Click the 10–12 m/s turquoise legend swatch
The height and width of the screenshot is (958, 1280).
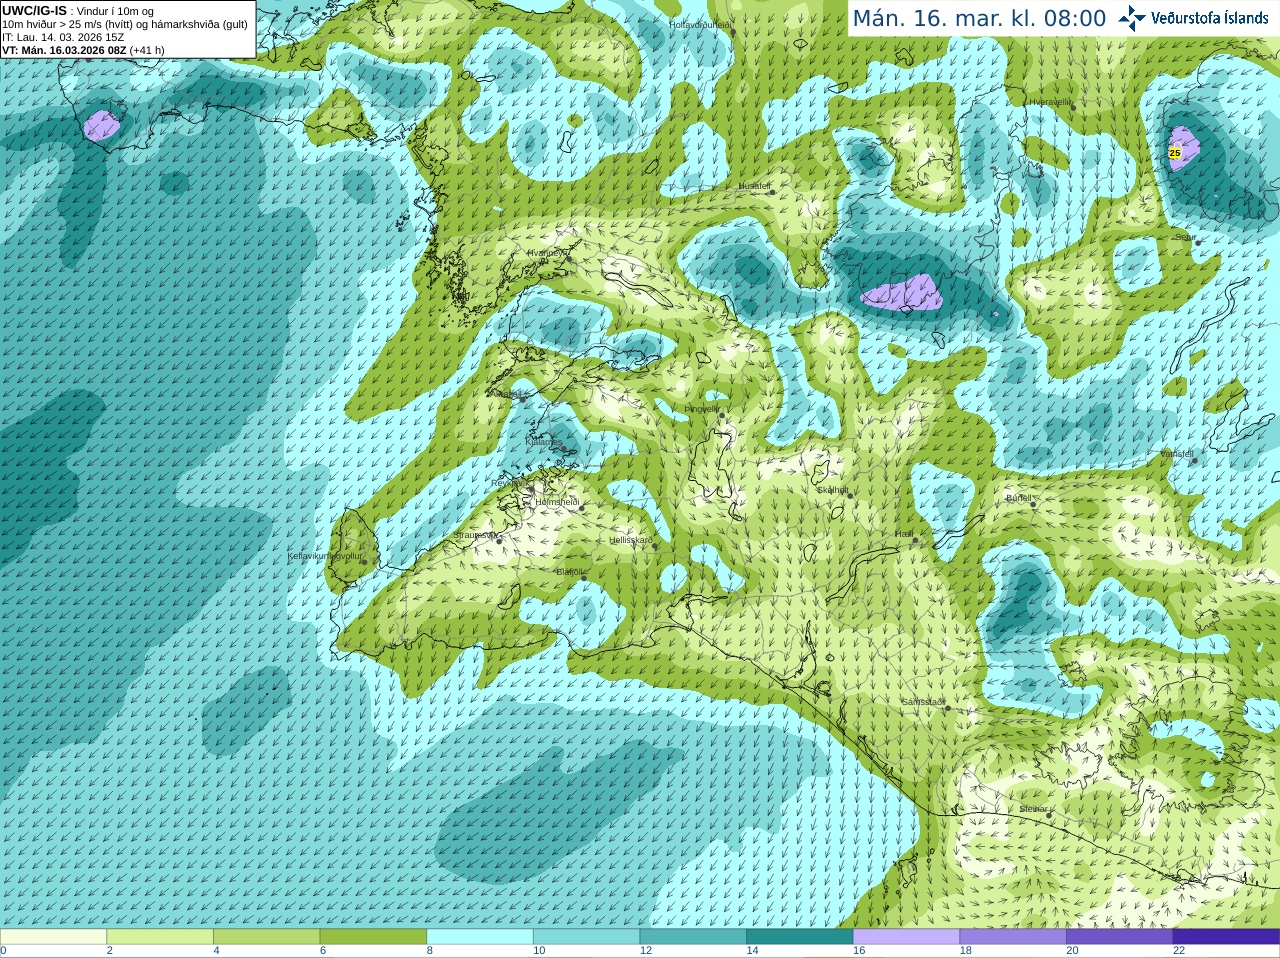tap(587, 937)
